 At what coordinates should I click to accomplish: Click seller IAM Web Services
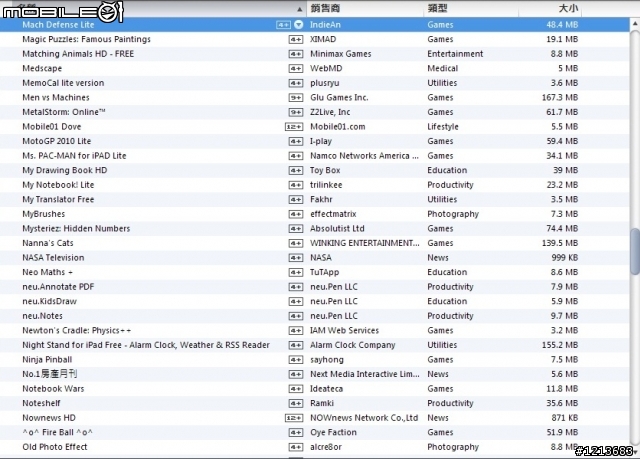coord(344,330)
